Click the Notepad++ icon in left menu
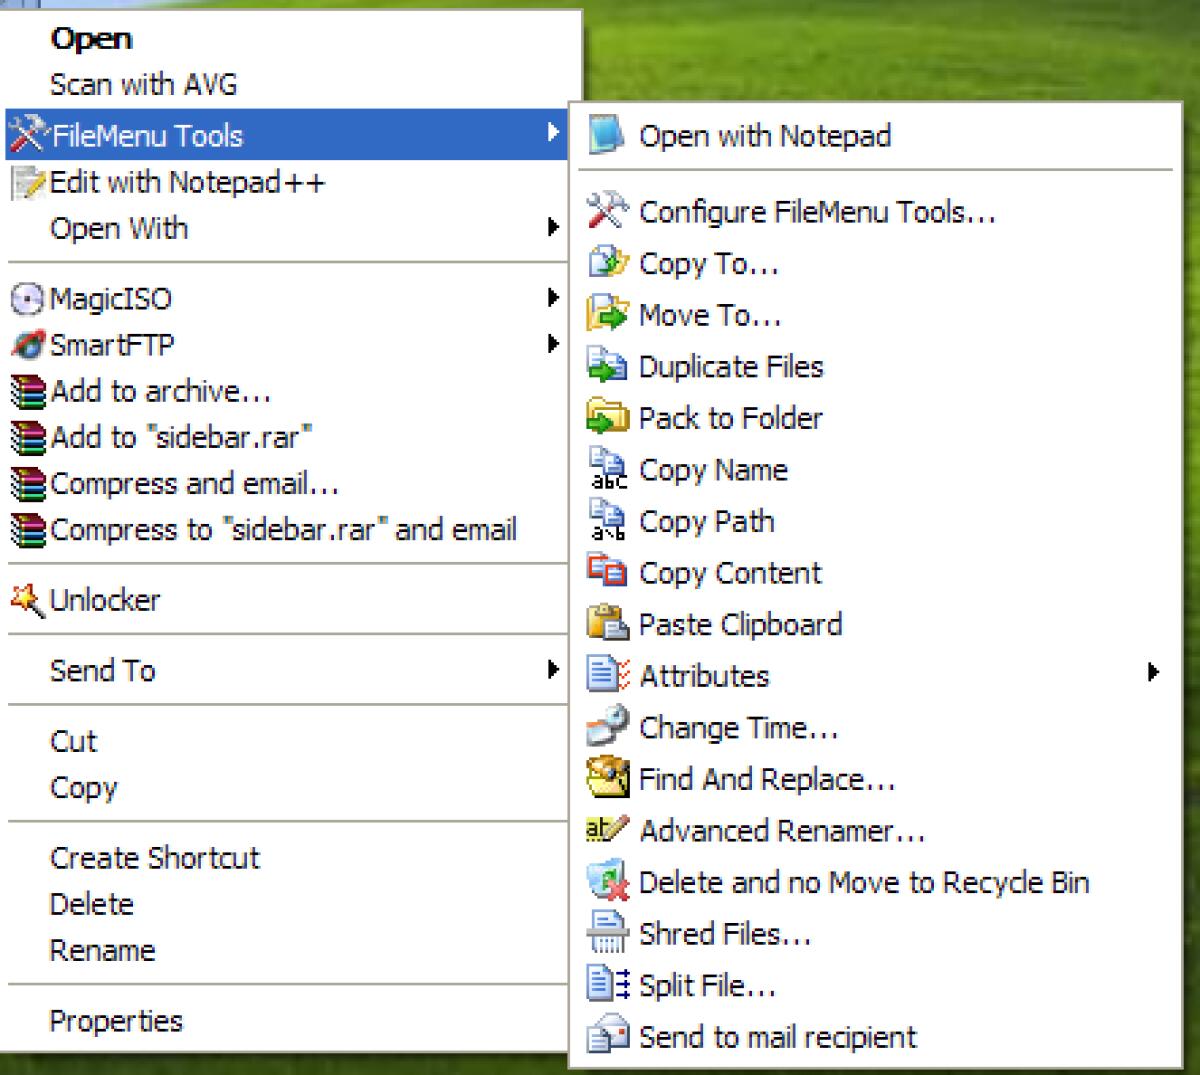This screenshot has height=1075, width=1200. [x=28, y=182]
